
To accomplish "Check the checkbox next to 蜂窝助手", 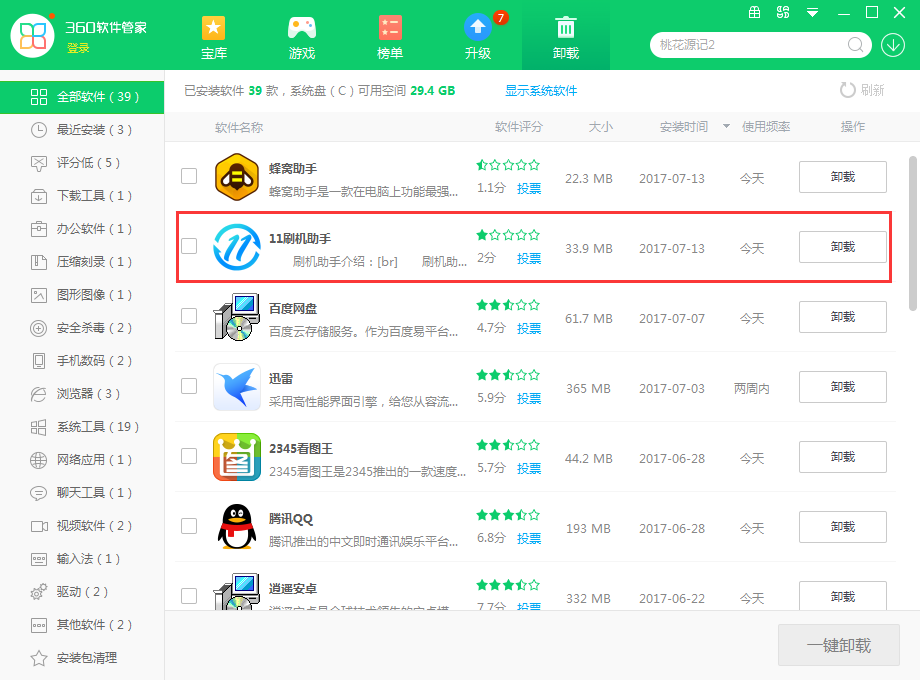I will (189, 176).
